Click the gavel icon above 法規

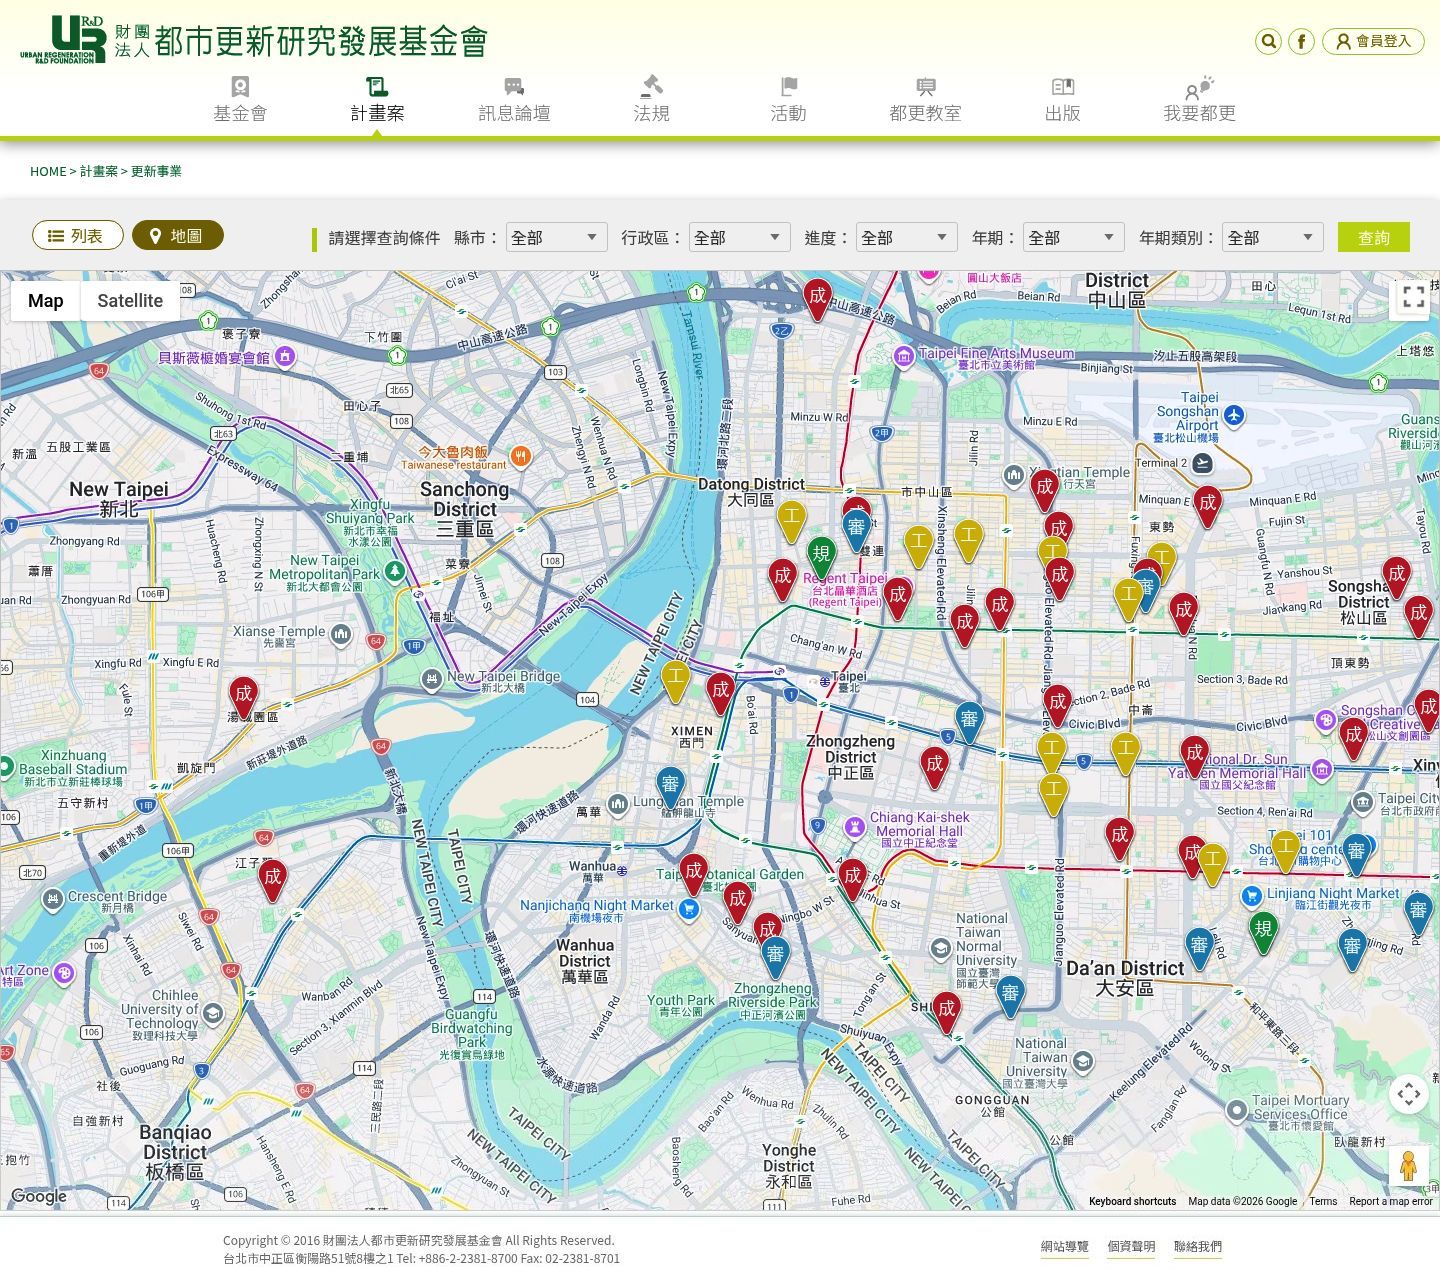click(651, 86)
